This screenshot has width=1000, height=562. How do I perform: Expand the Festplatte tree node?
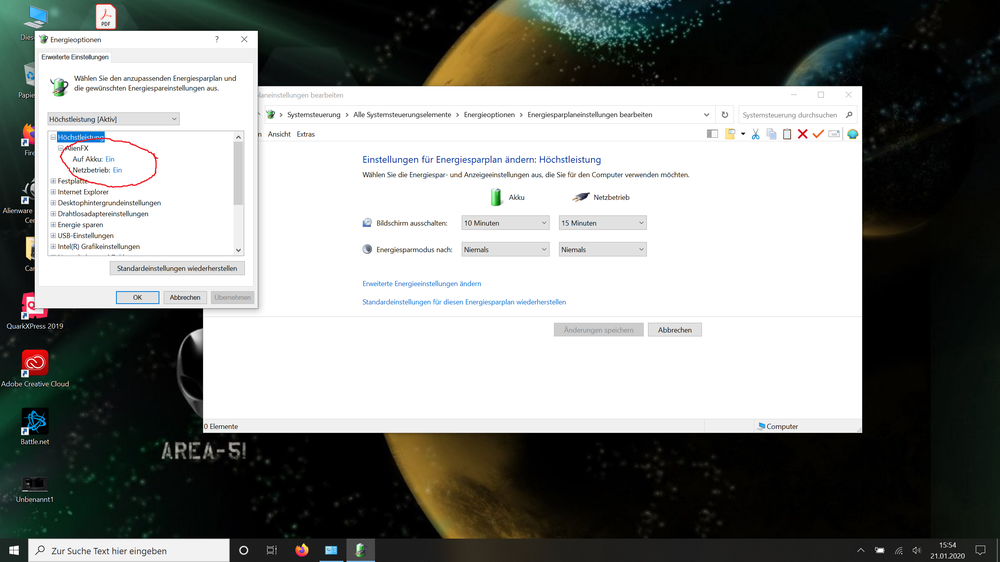point(53,181)
